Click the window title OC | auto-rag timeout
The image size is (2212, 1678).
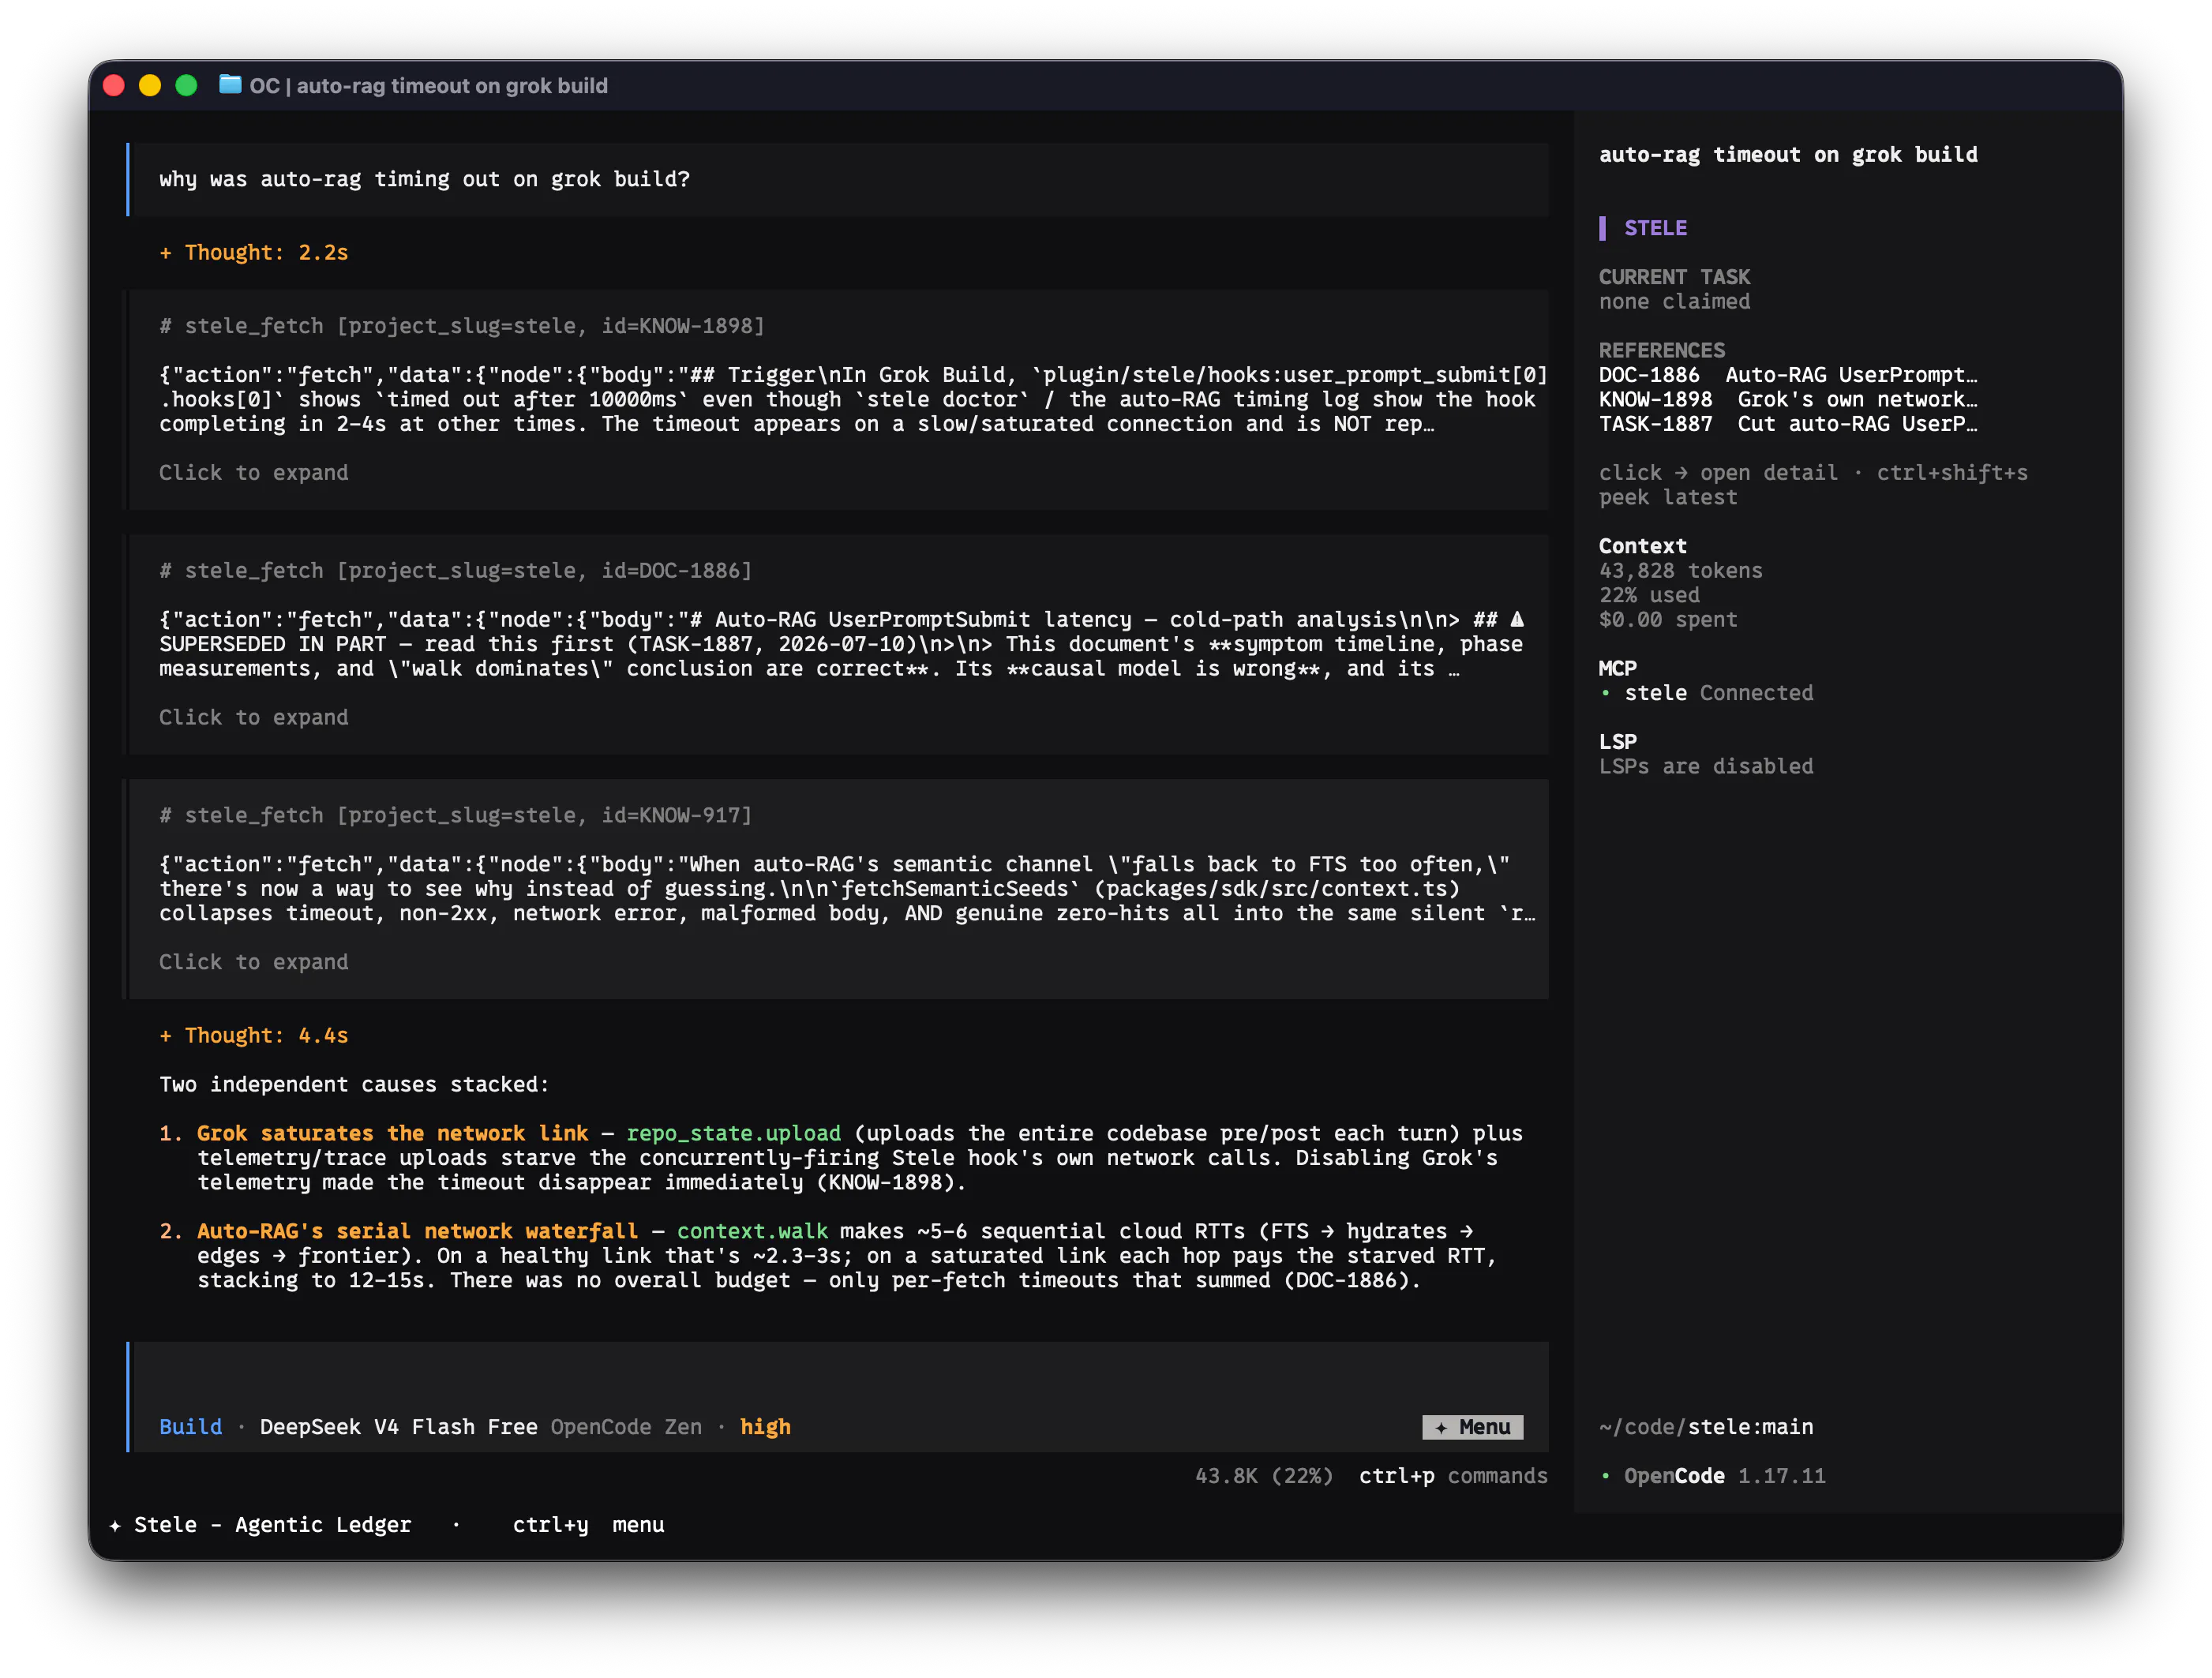tap(428, 86)
